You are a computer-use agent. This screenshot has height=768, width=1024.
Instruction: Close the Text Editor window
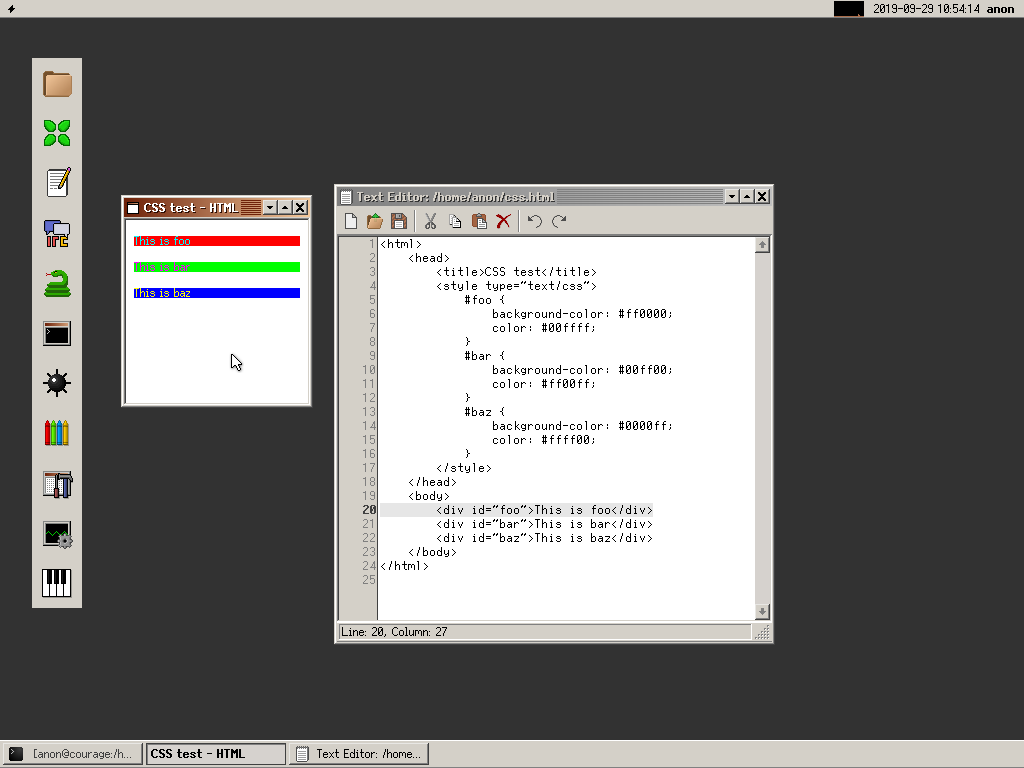click(x=762, y=197)
